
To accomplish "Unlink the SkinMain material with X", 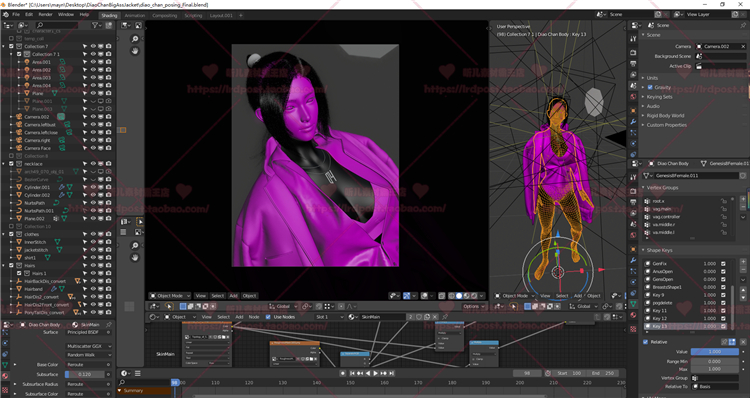I will (434, 317).
